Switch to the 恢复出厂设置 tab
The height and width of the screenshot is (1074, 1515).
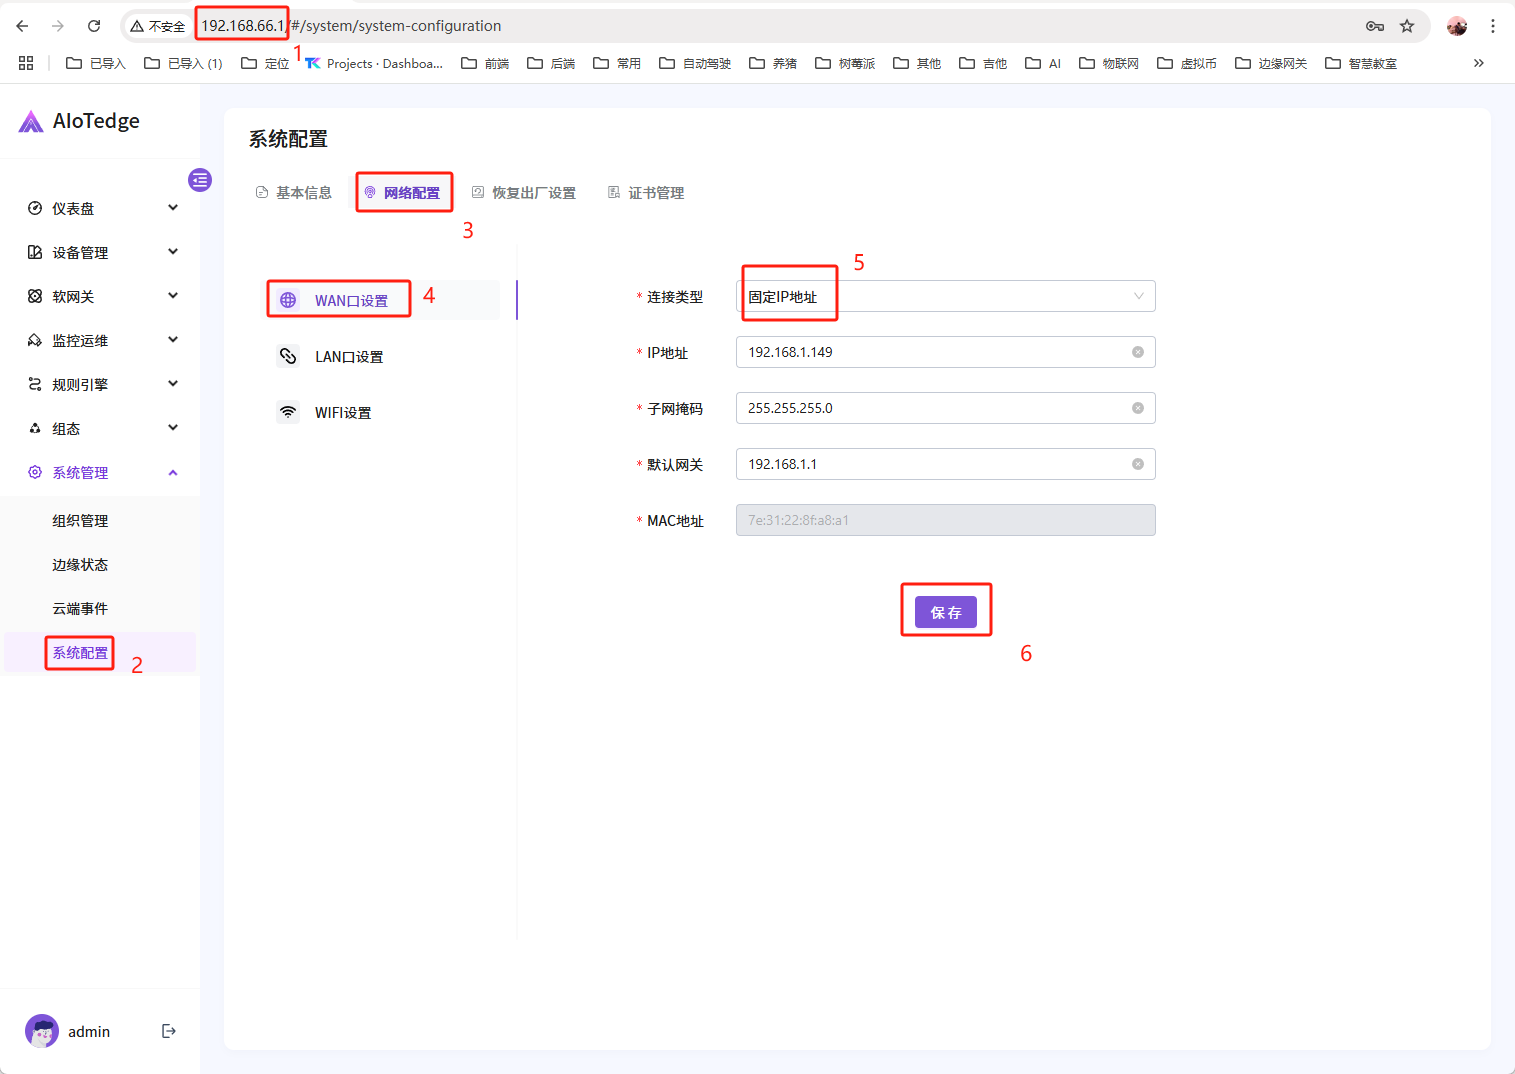(x=524, y=193)
